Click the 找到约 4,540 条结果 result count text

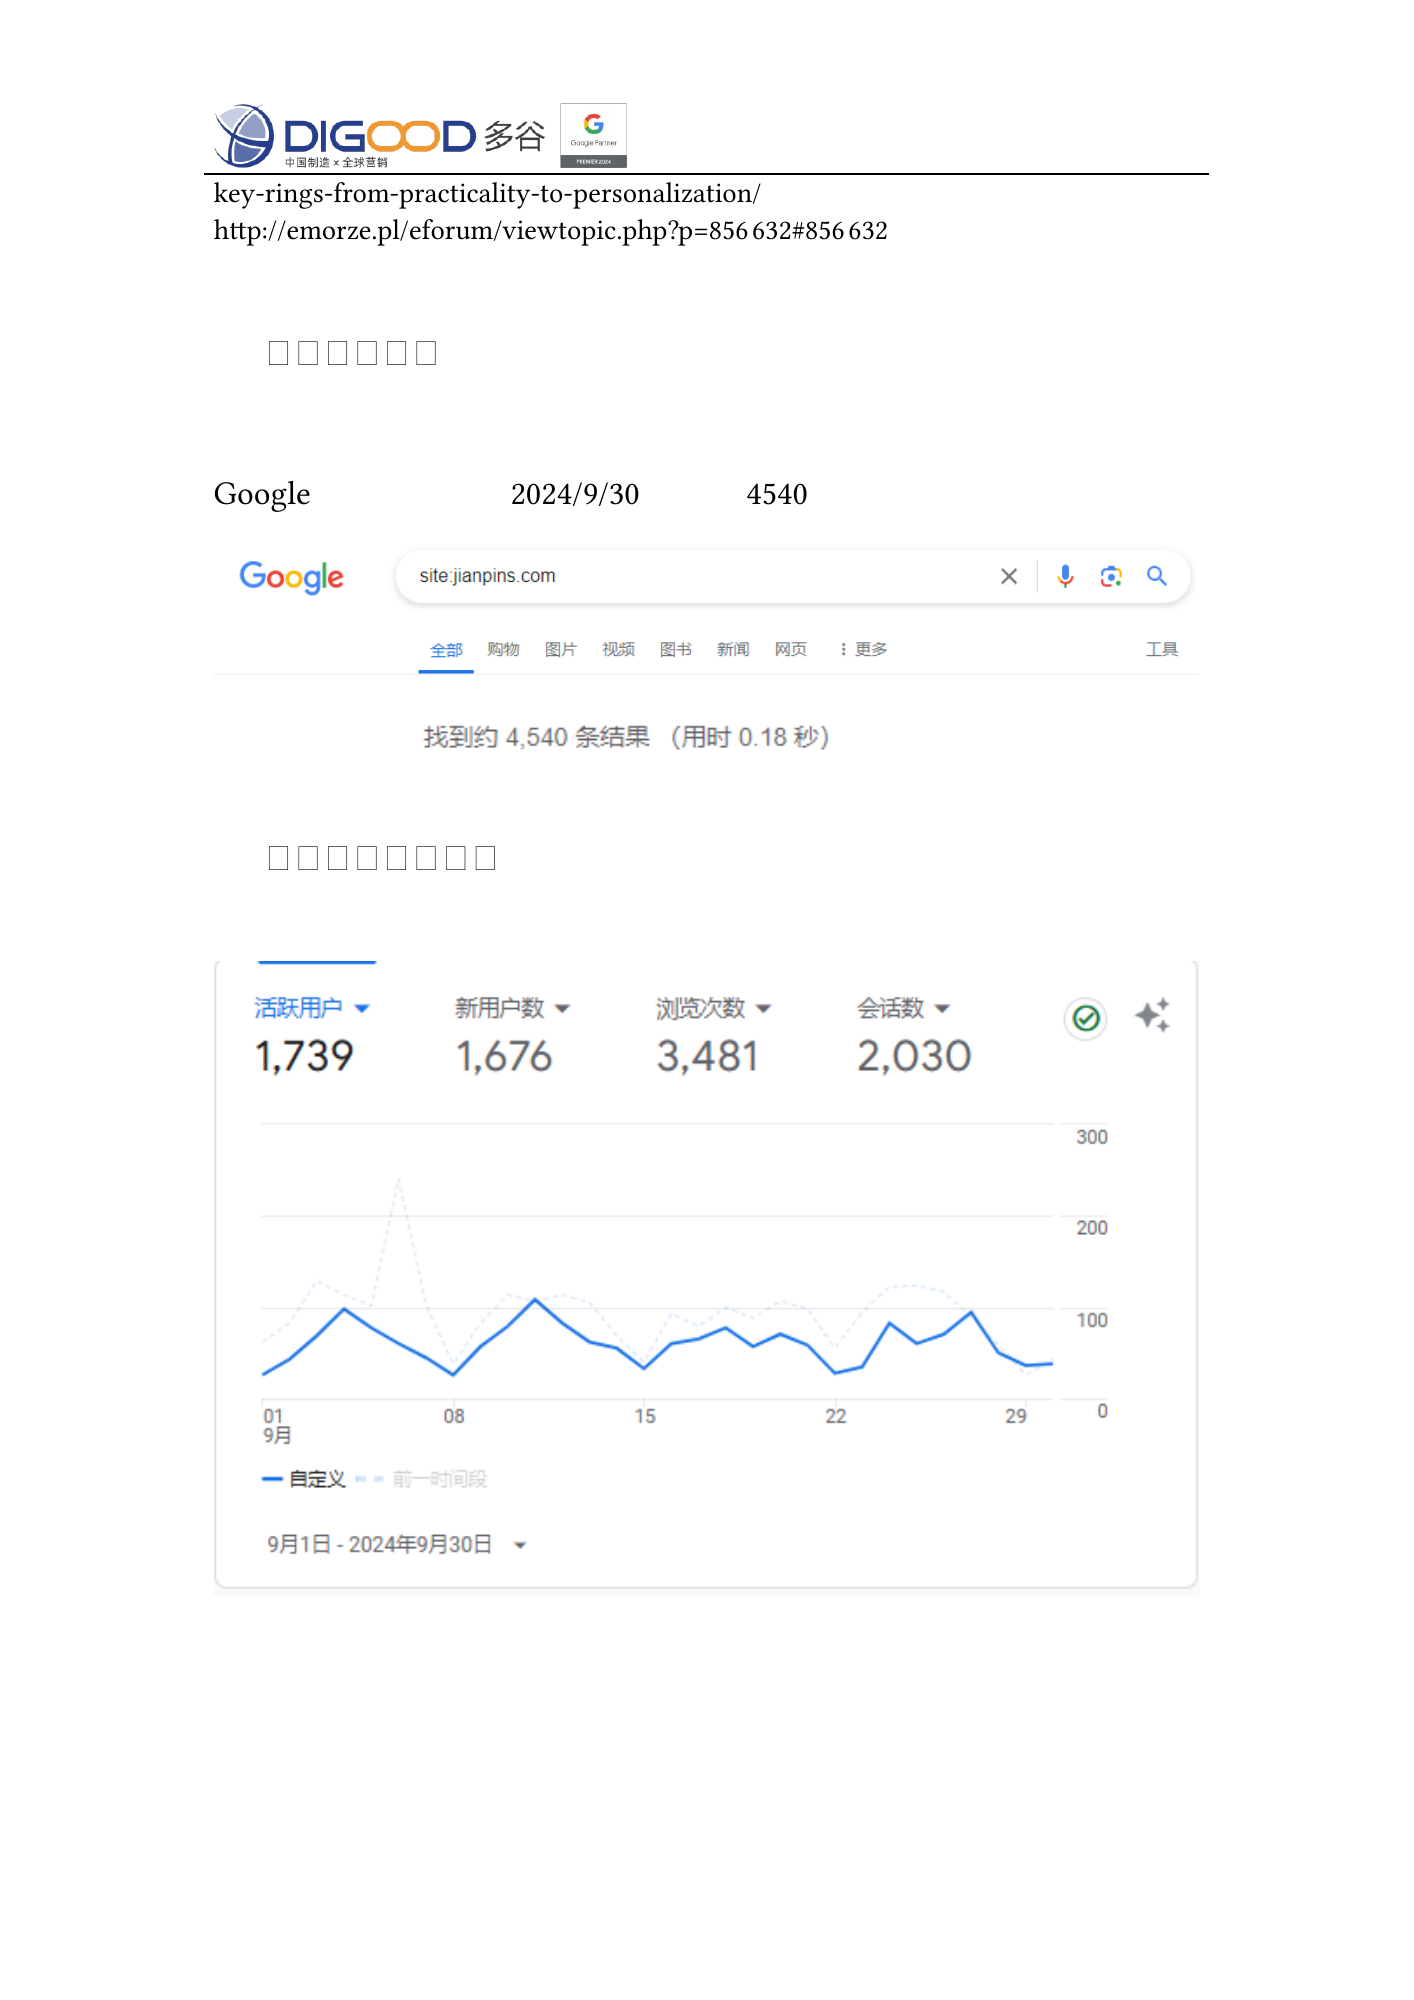coord(536,737)
